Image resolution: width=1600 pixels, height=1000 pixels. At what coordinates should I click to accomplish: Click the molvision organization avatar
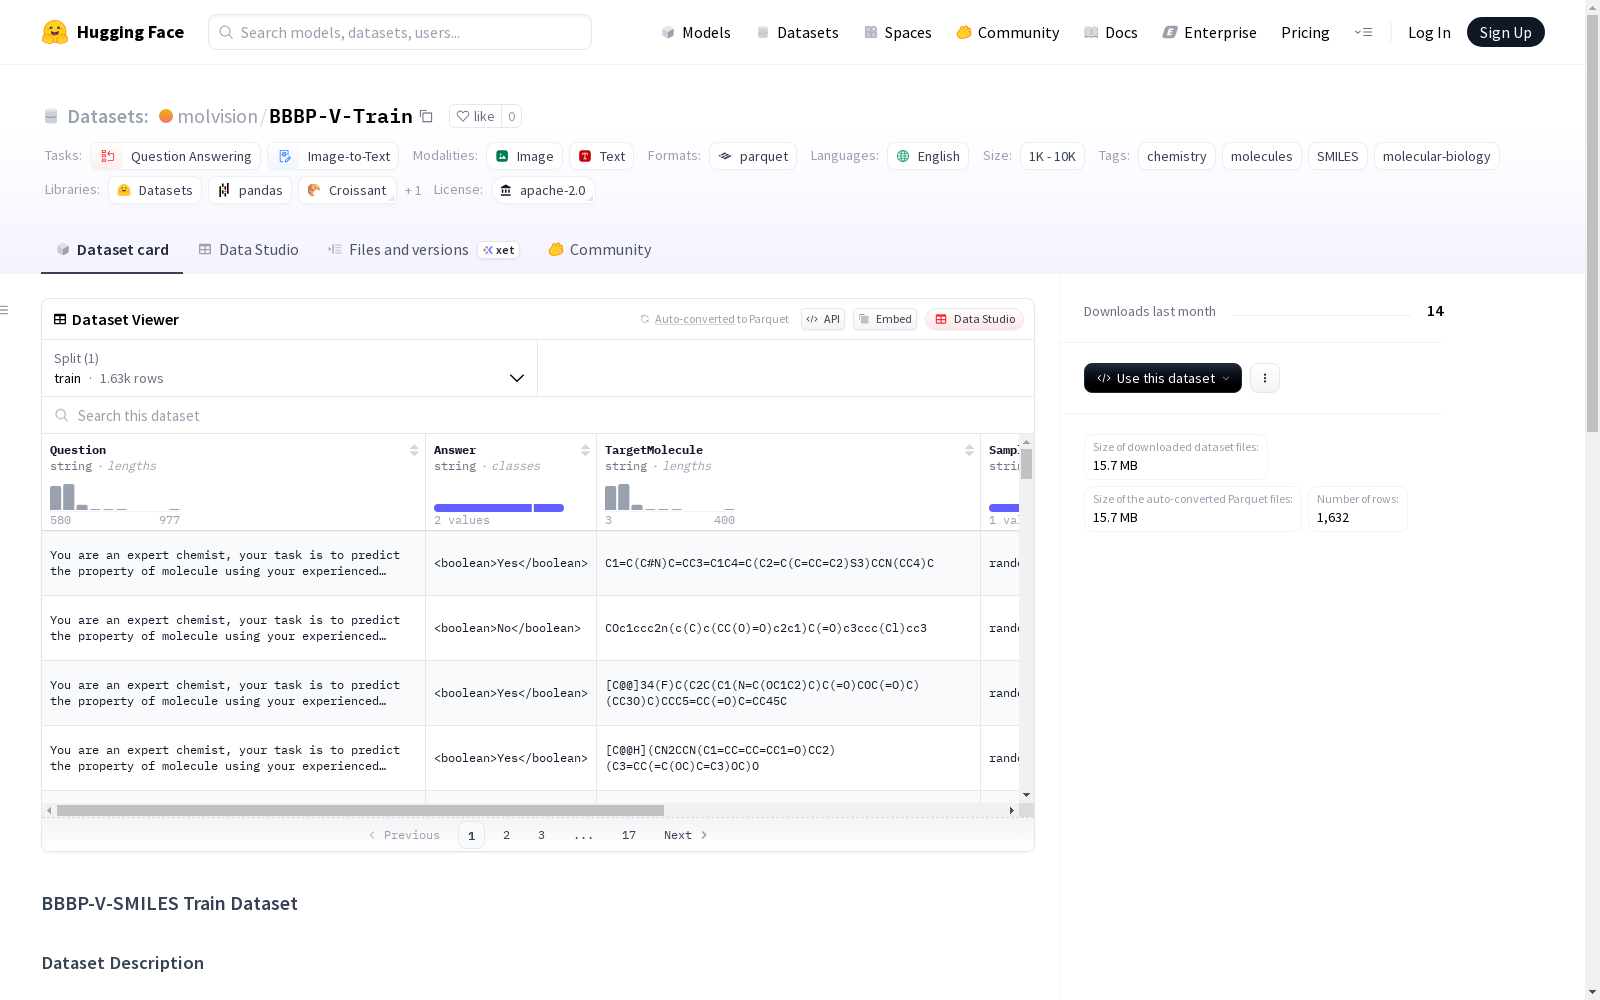coord(166,116)
